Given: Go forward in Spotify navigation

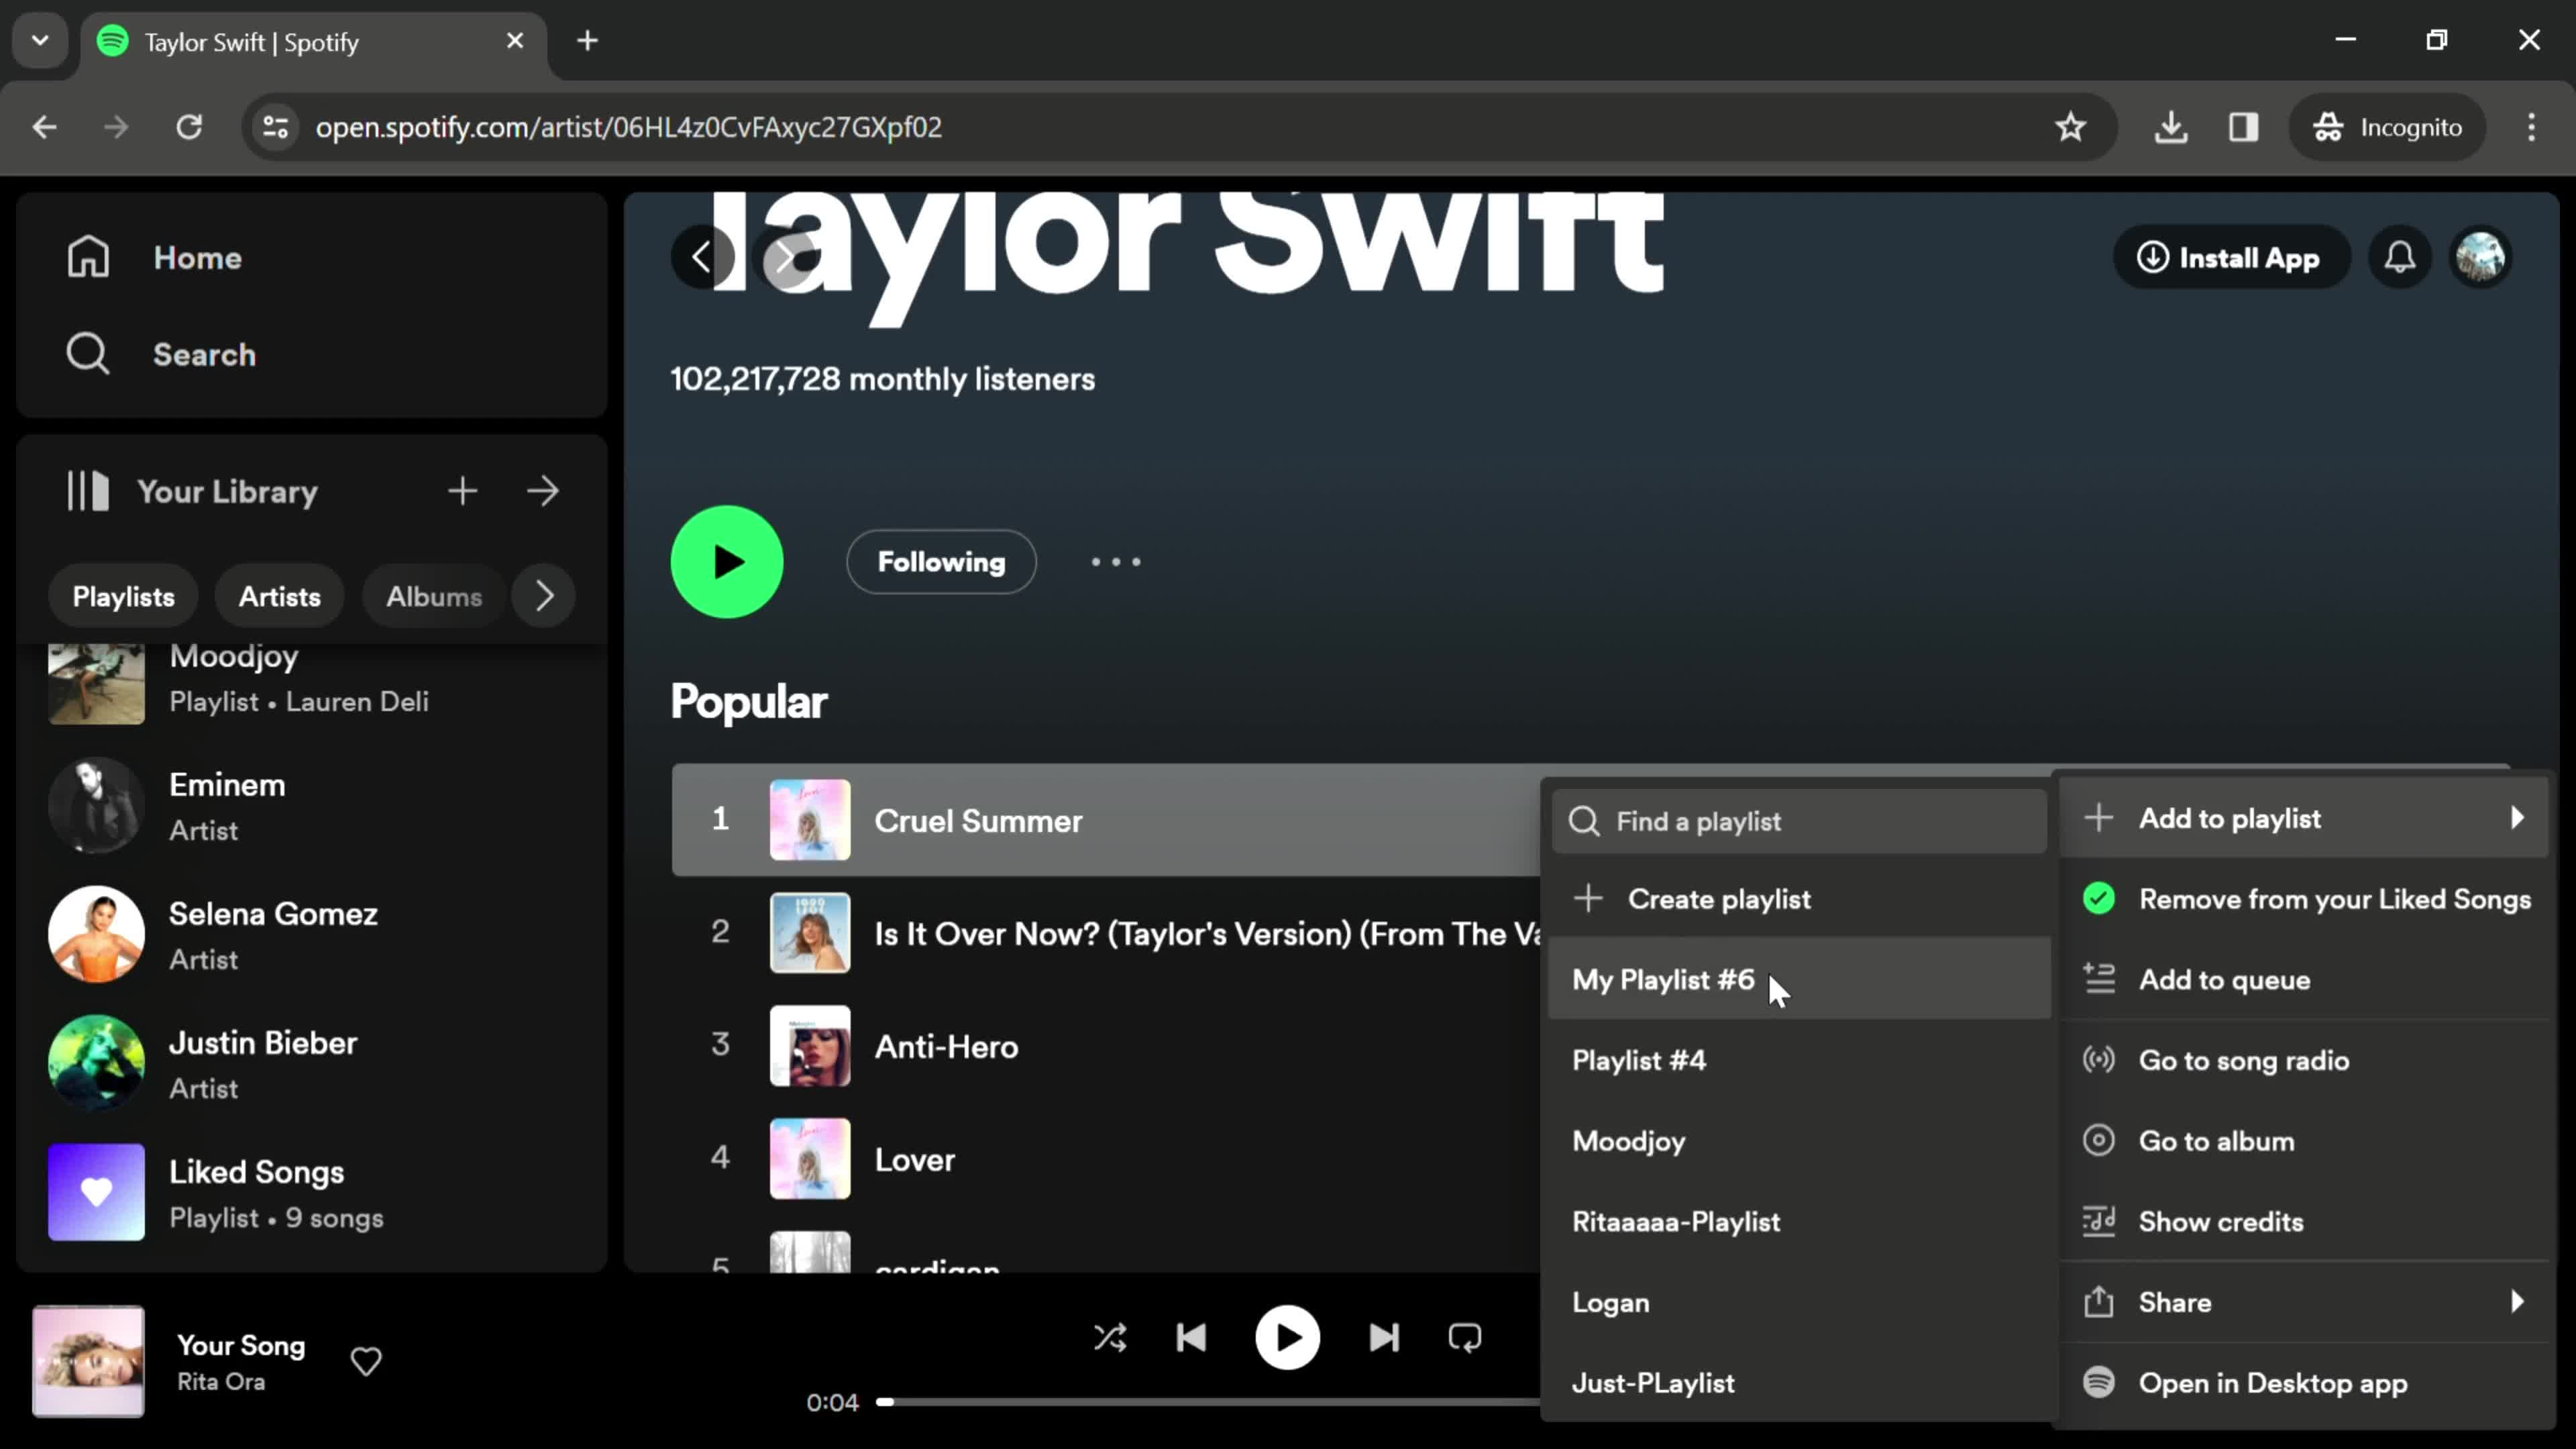Looking at the screenshot, I should click(786, 258).
